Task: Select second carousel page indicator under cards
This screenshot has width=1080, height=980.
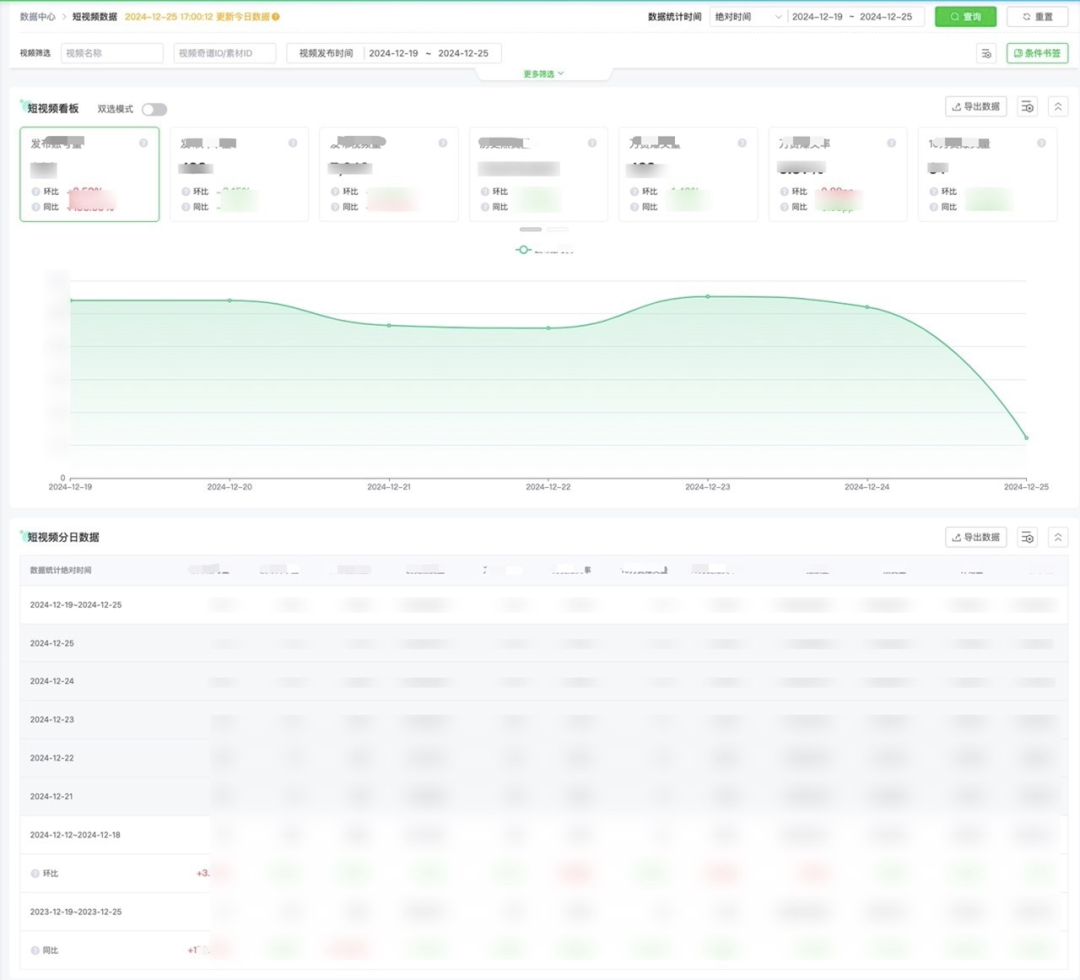Action: [x=557, y=229]
